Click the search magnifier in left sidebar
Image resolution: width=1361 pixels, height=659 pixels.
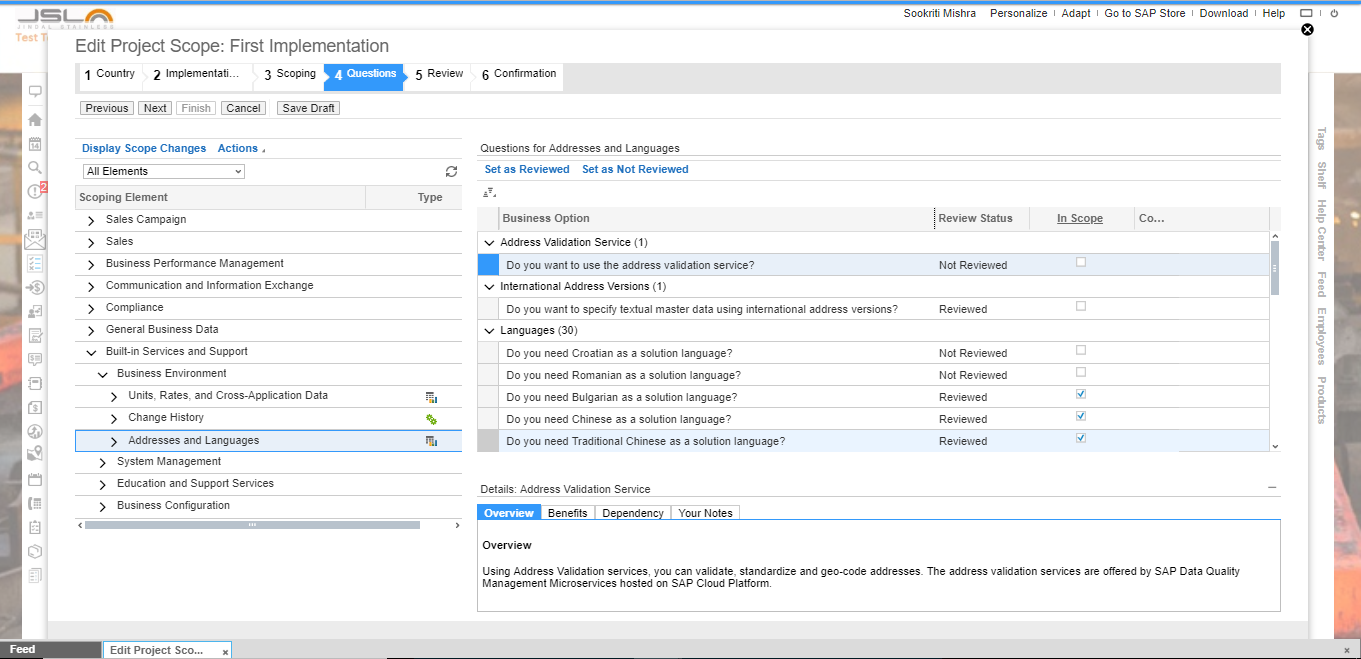[x=35, y=167]
